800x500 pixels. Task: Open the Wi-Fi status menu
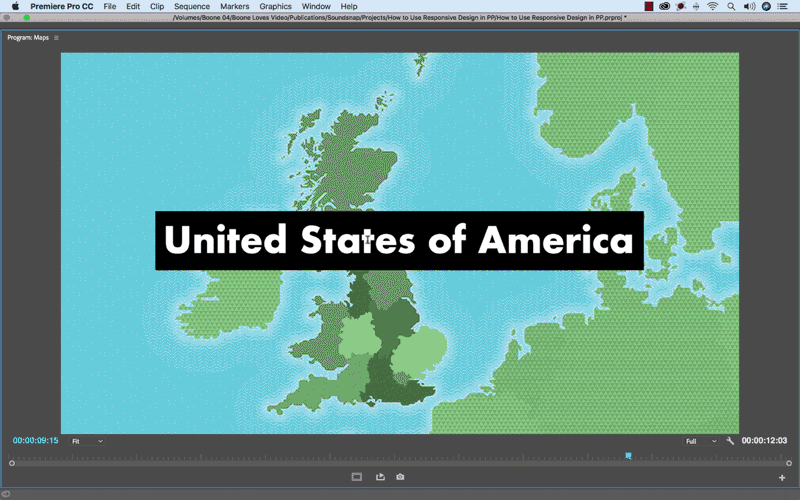click(x=712, y=6)
